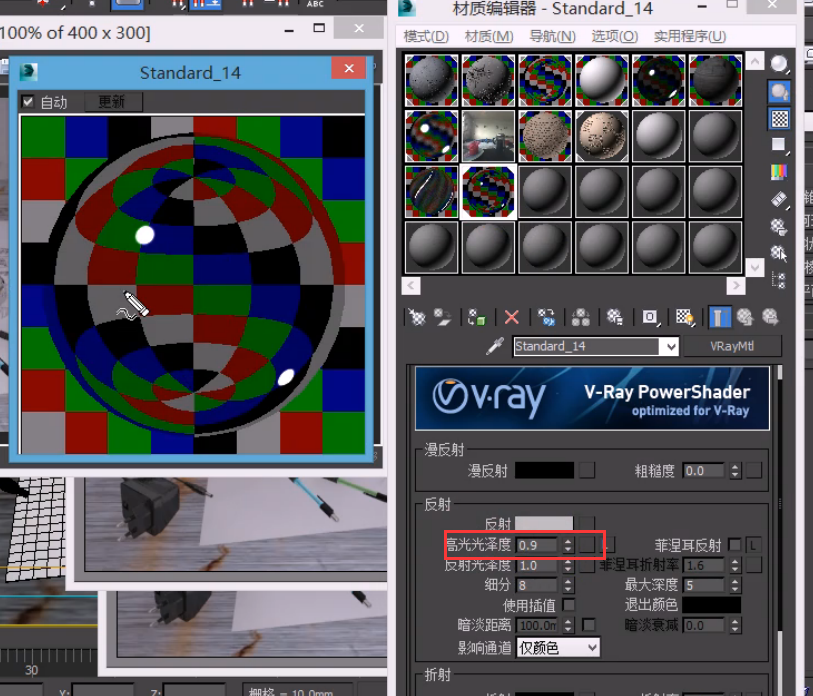
Task: Toggle the 自动 checkbox in preview window
Action: pyautogui.click(x=28, y=102)
